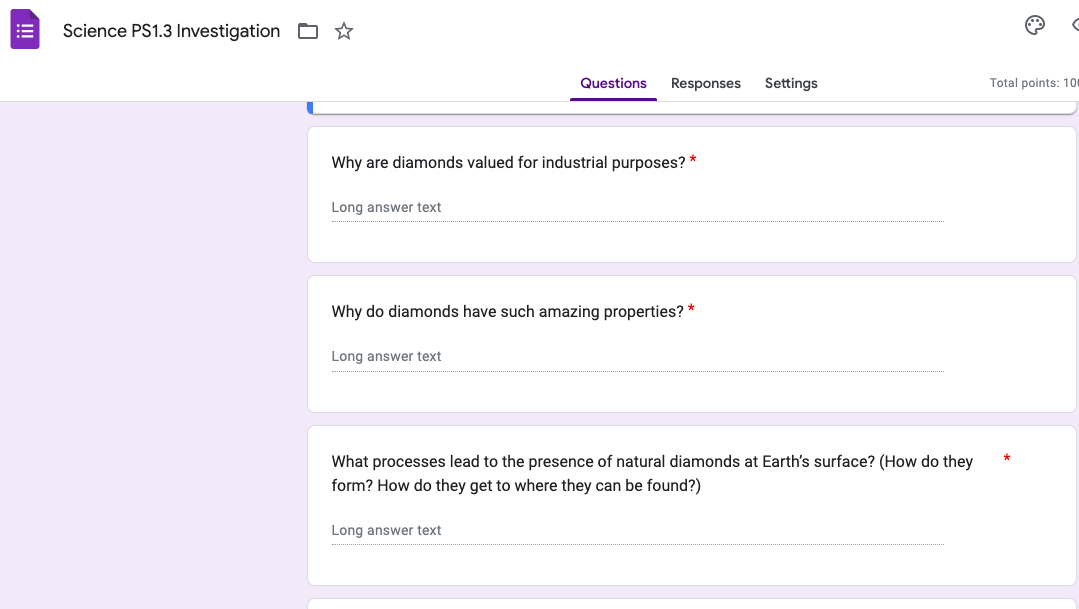
Task: Click the form title Science PS1.3 Investigation
Action: pos(171,31)
